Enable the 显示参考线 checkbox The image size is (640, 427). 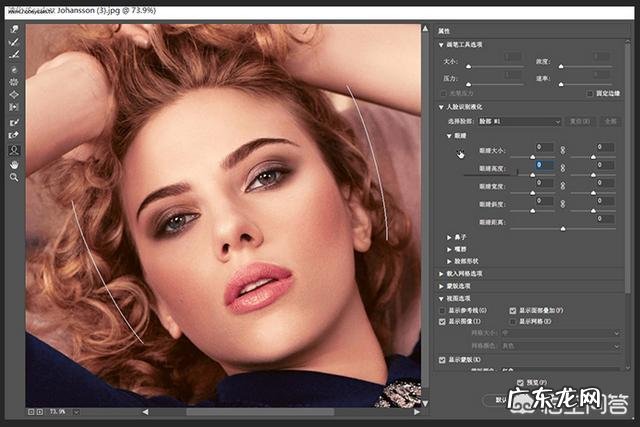(443, 311)
